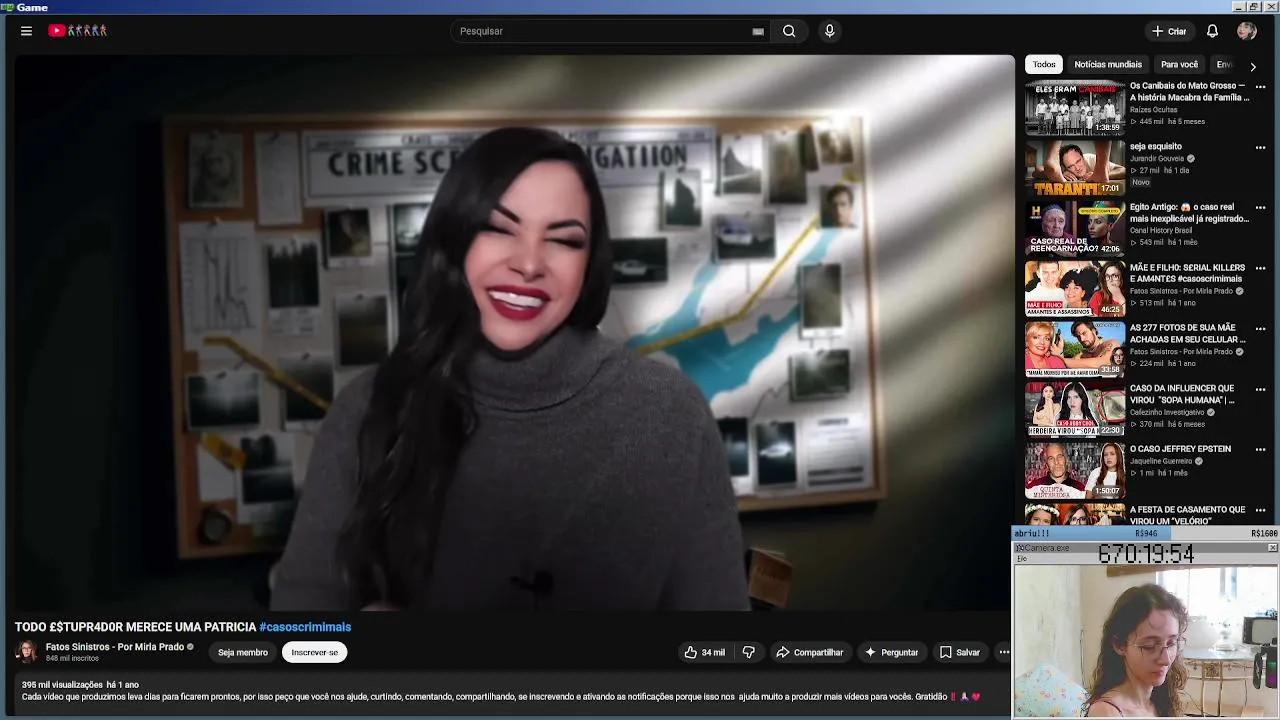This screenshot has width=1280, height=720.
Task: Open Egito Antigo video title
Action: pos(1189,212)
